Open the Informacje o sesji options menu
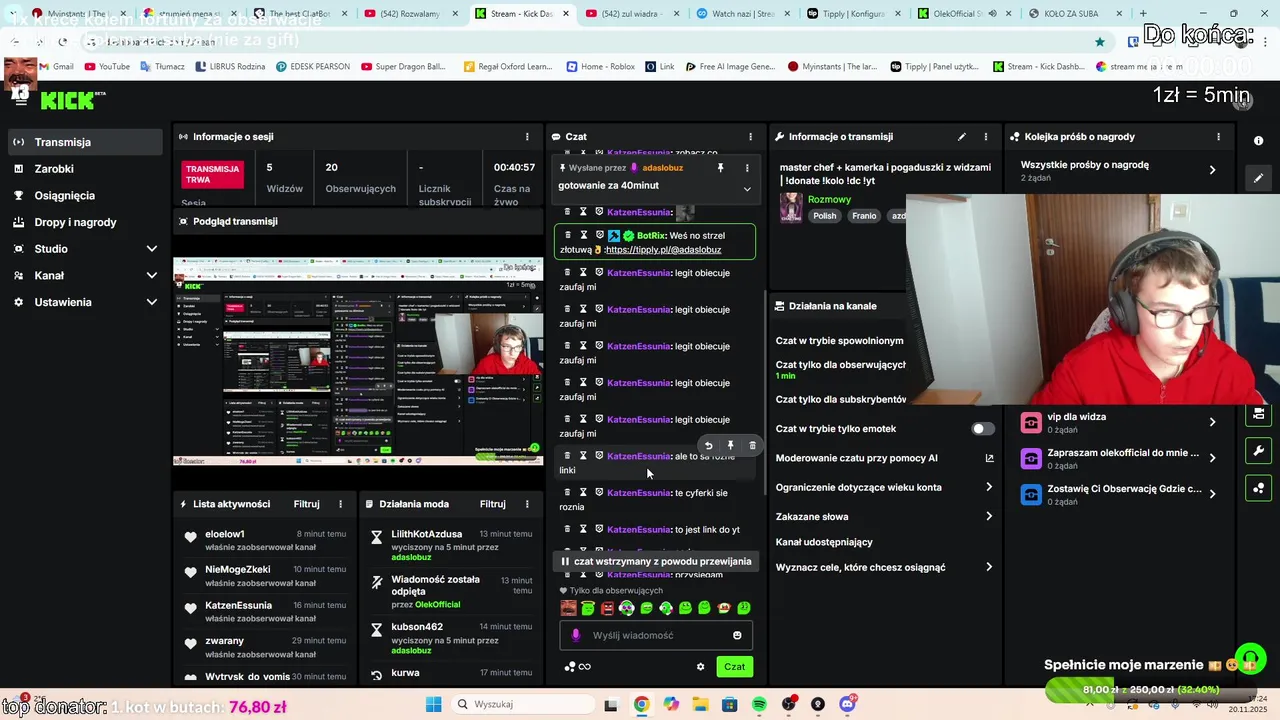 tap(527, 136)
